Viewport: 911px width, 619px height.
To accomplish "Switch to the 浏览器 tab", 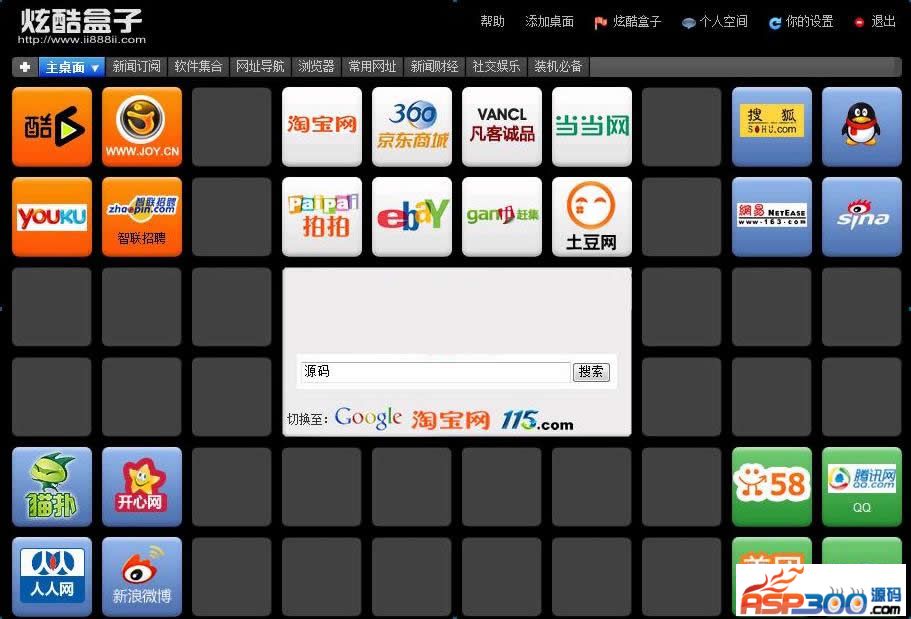I will pos(316,67).
